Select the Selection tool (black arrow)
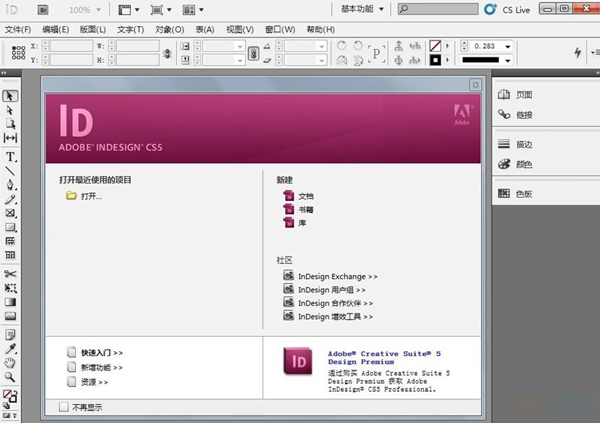600x423 pixels. coord(10,96)
